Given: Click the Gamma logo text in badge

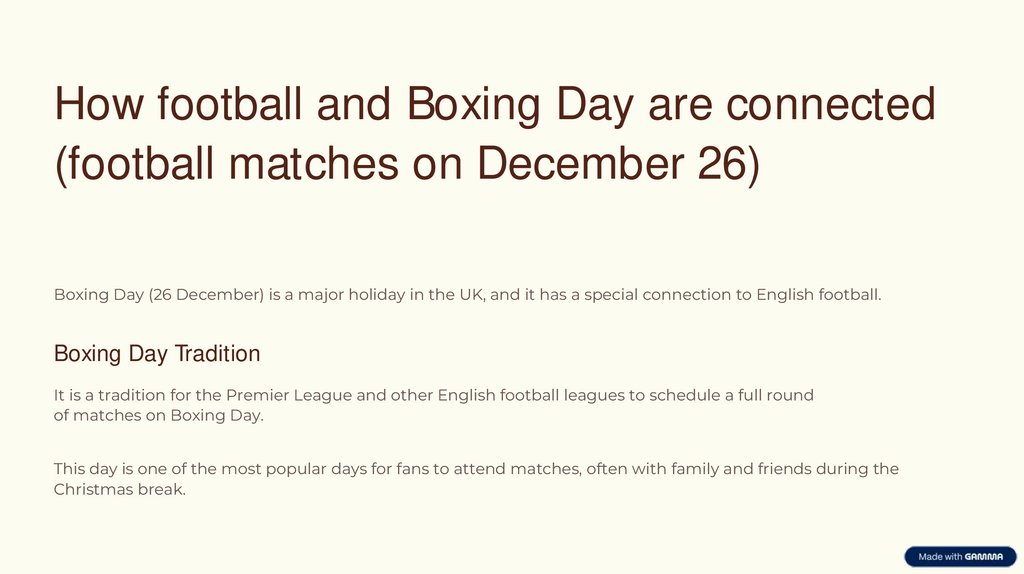Looking at the screenshot, I should [983, 557].
